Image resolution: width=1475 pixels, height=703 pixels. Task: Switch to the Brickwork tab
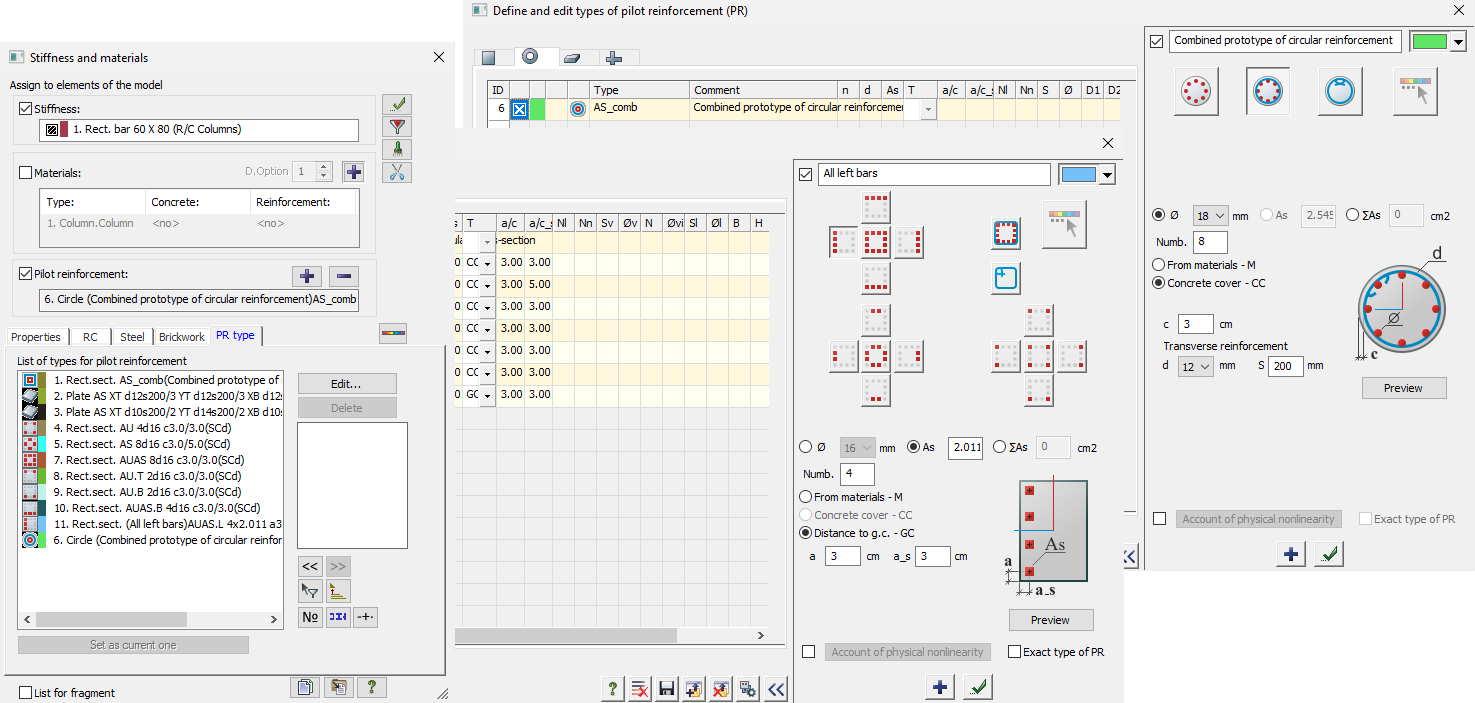pyautogui.click(x=181, y=337)
